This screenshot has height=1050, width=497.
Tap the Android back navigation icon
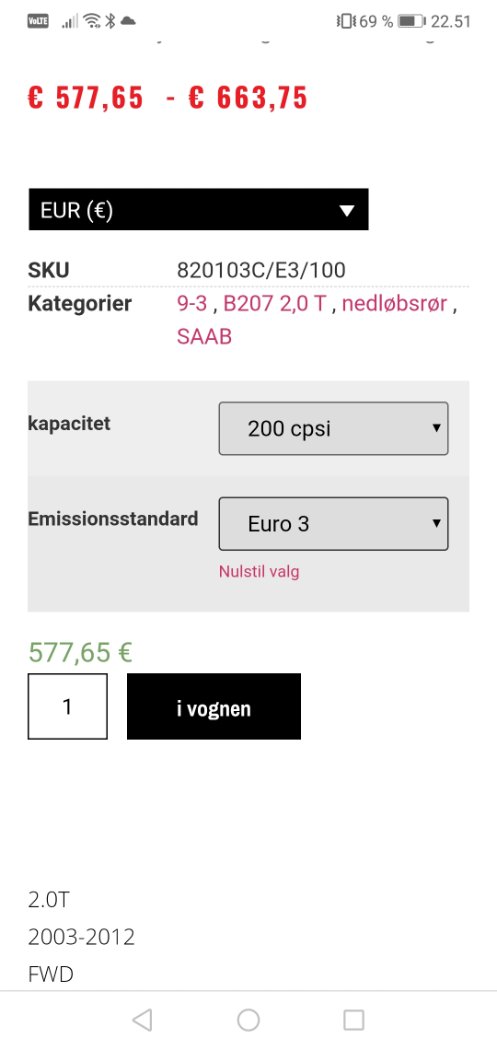tap(142, 1019)
